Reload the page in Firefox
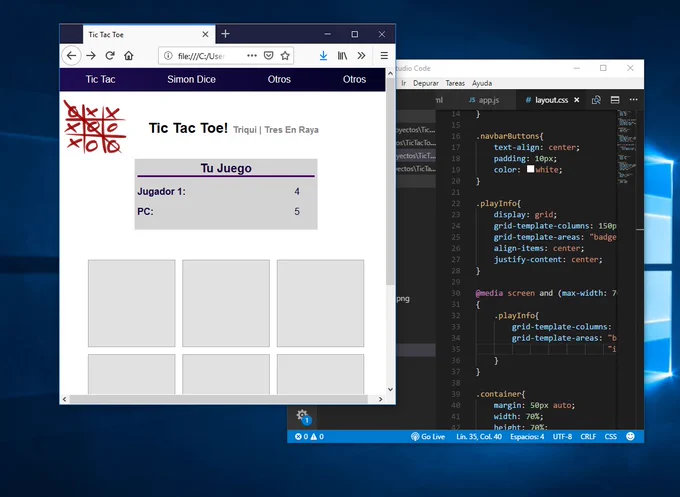This screenshot has height=497, width=680. [110, 56]
